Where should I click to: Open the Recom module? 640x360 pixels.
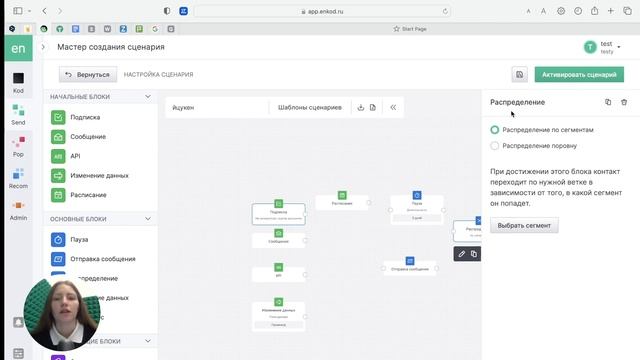click(x=18, y=178)
